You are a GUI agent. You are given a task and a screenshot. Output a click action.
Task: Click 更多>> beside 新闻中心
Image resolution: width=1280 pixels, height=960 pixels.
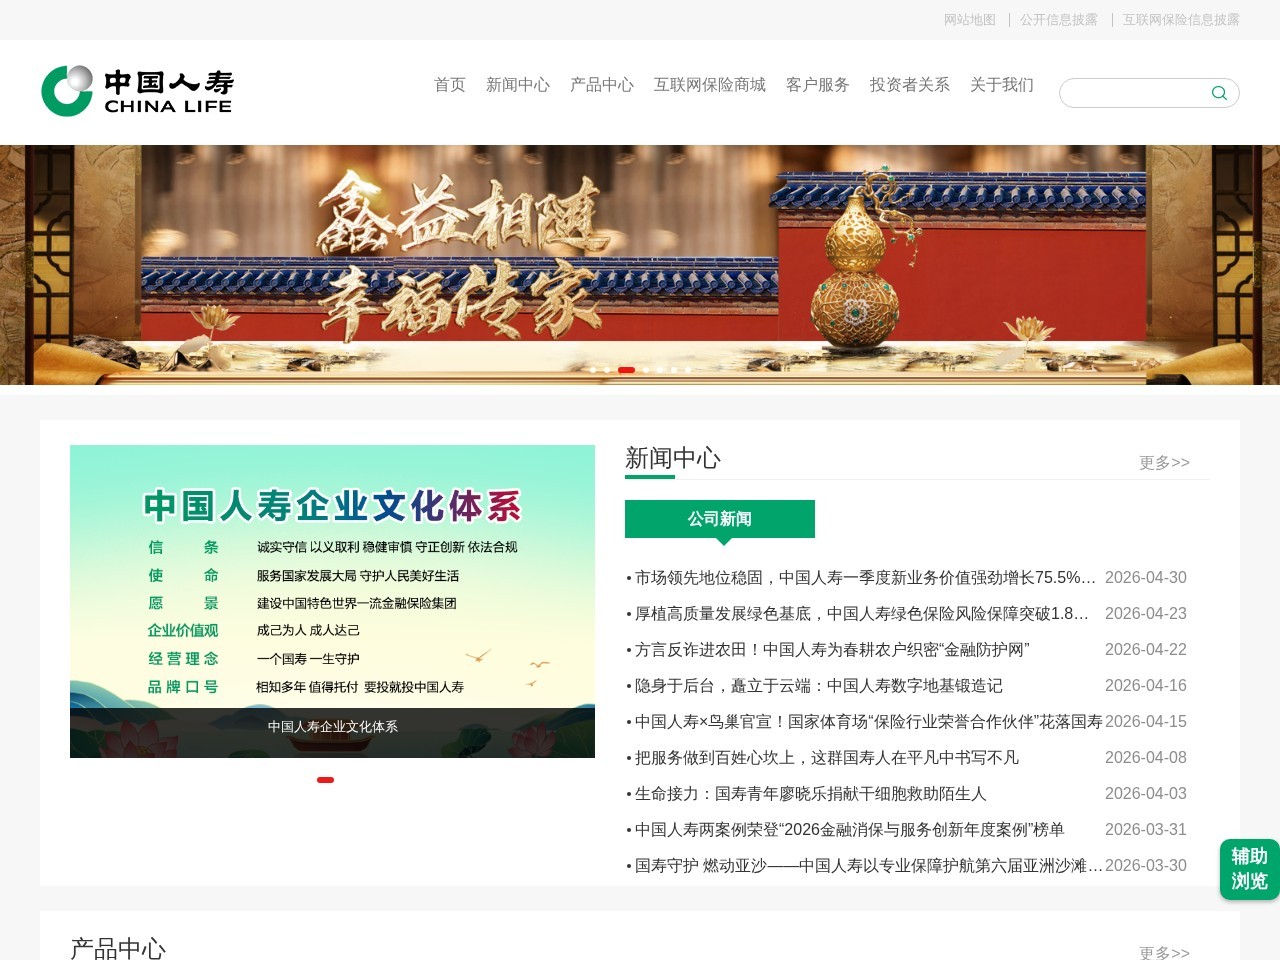[1164, 462]
